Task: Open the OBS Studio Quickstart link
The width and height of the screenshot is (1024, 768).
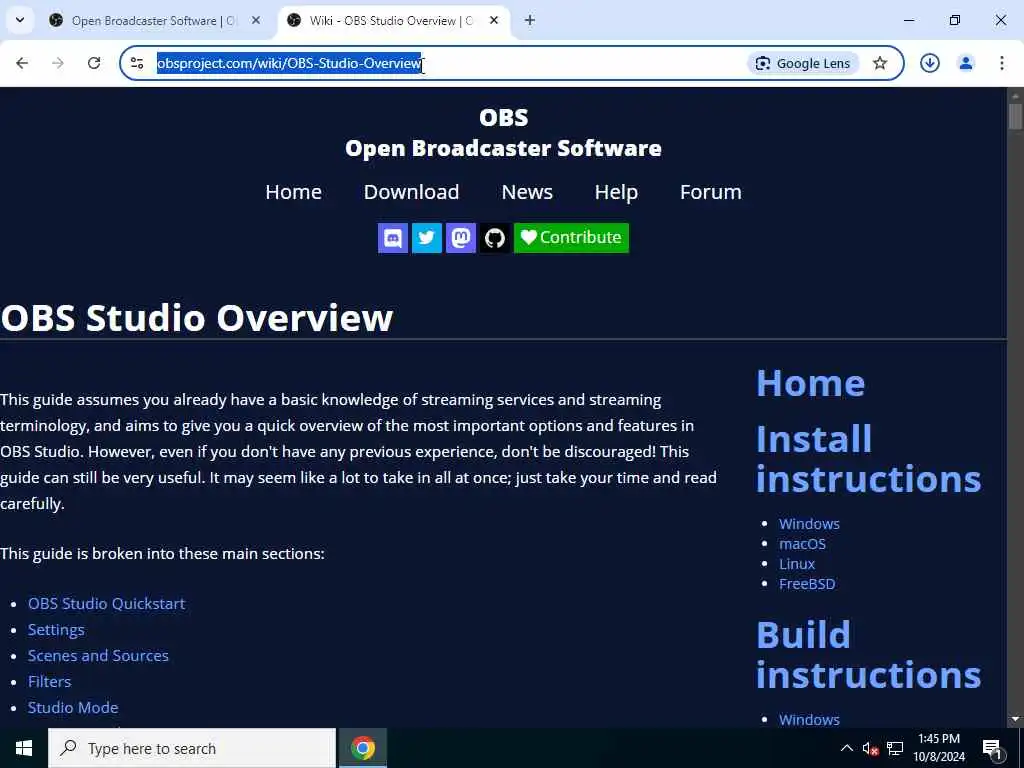Action: click(x=106, y=603)
